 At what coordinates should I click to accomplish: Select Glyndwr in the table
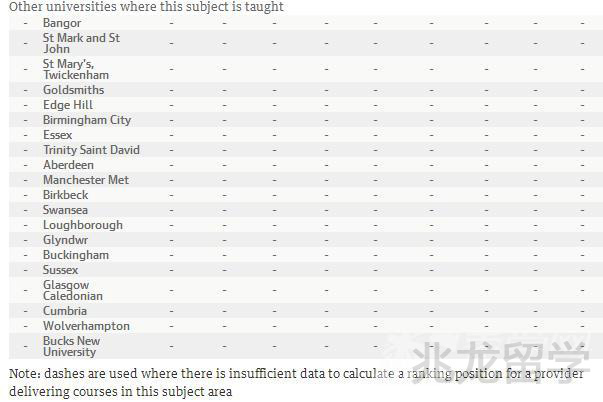pyautogui.click(x=65, y=240)
